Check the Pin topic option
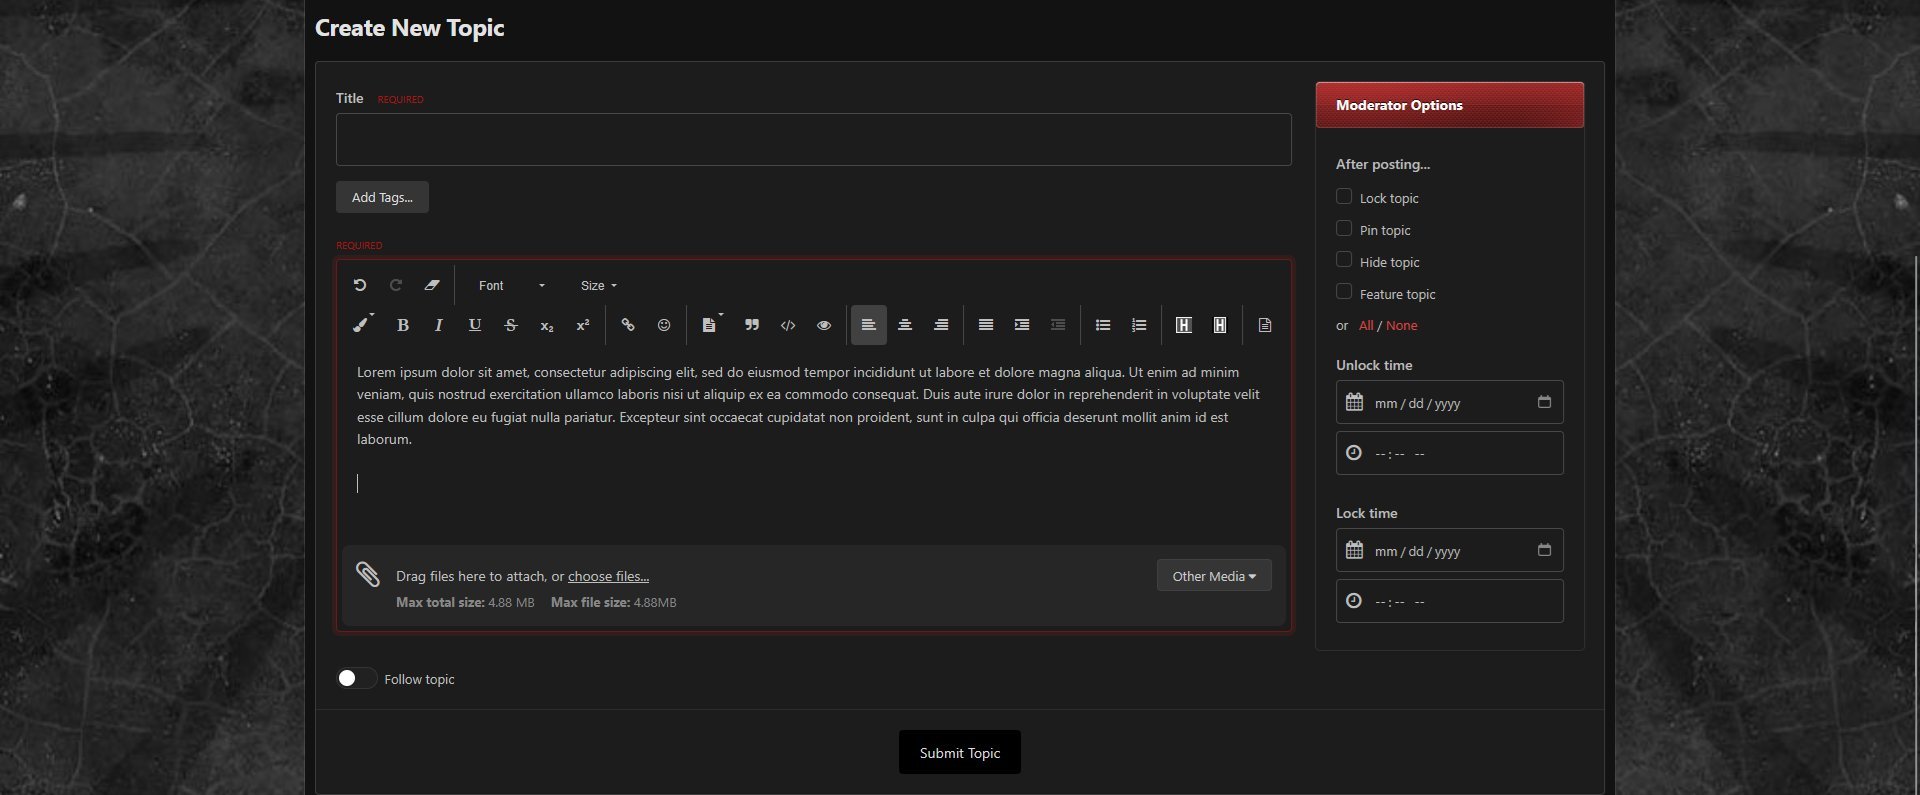Image resolution: width=1920 pixels, height=795 pixels. (1344, 229)
